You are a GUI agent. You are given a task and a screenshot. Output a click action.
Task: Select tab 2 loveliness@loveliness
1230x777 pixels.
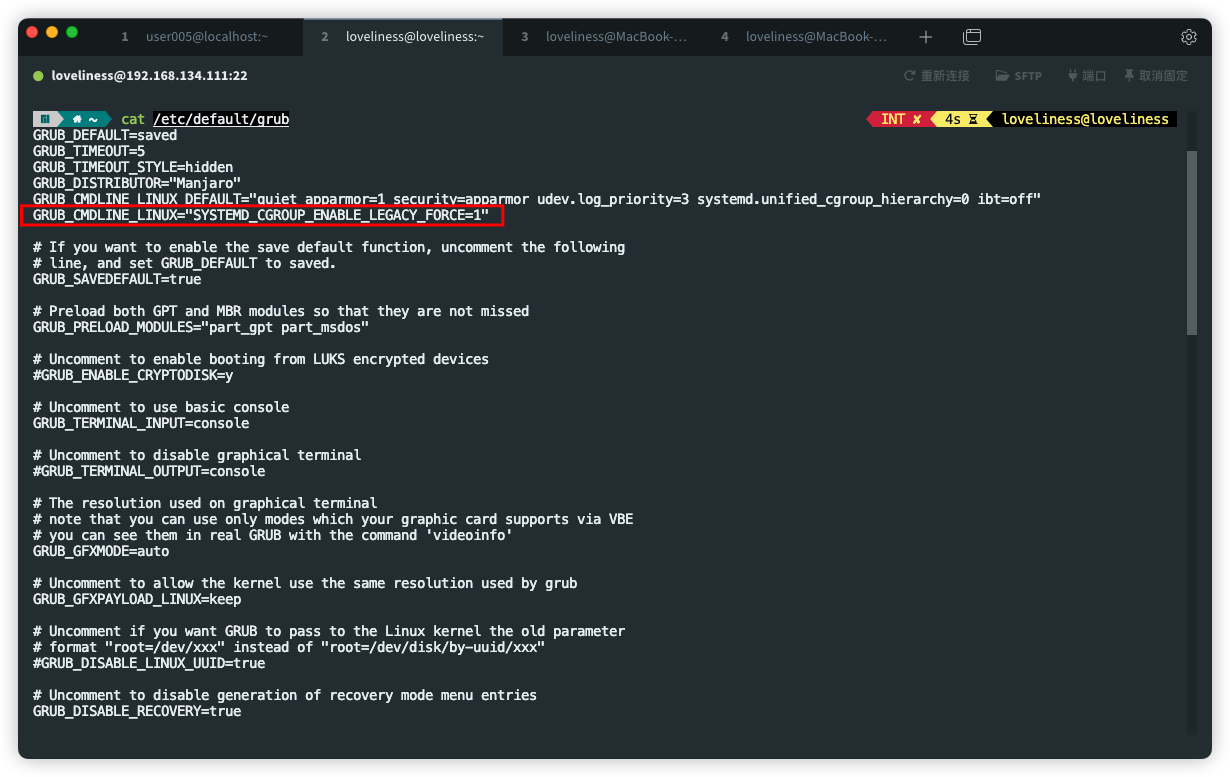coord(403,37)
